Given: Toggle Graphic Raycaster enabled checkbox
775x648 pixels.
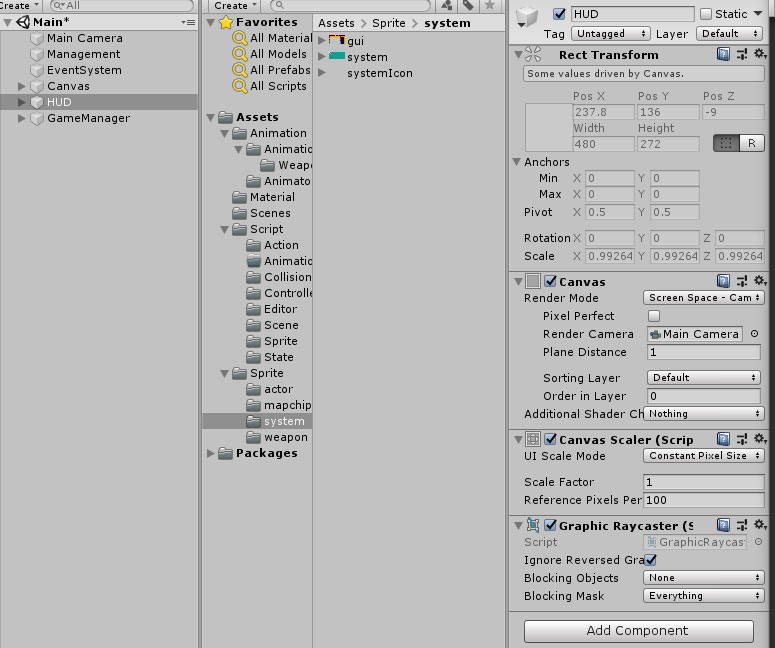Looking at the screenshot, I should 551,525.
